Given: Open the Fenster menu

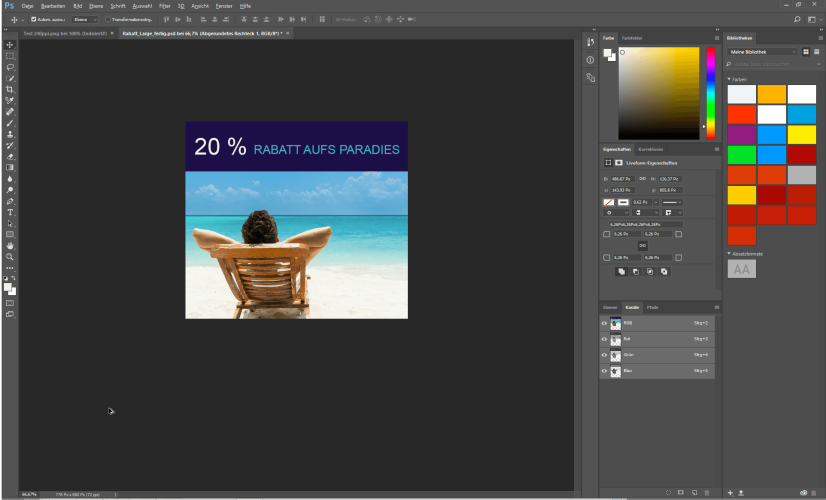Looking at the screenshot, I should (x=224, y=6).
